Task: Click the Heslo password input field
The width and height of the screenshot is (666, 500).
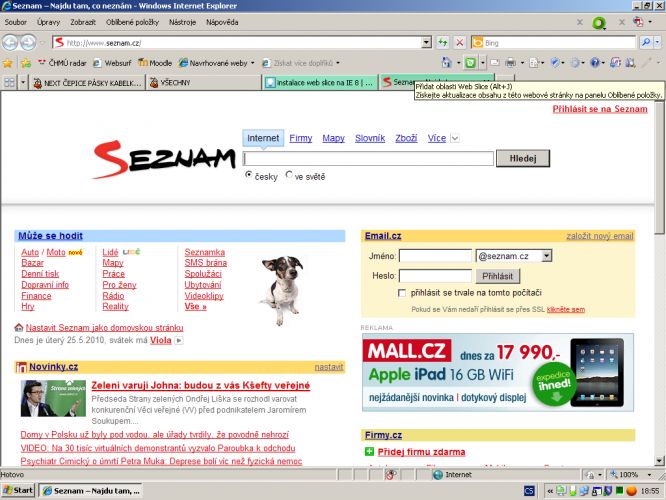Action: (x=435, y=276)
